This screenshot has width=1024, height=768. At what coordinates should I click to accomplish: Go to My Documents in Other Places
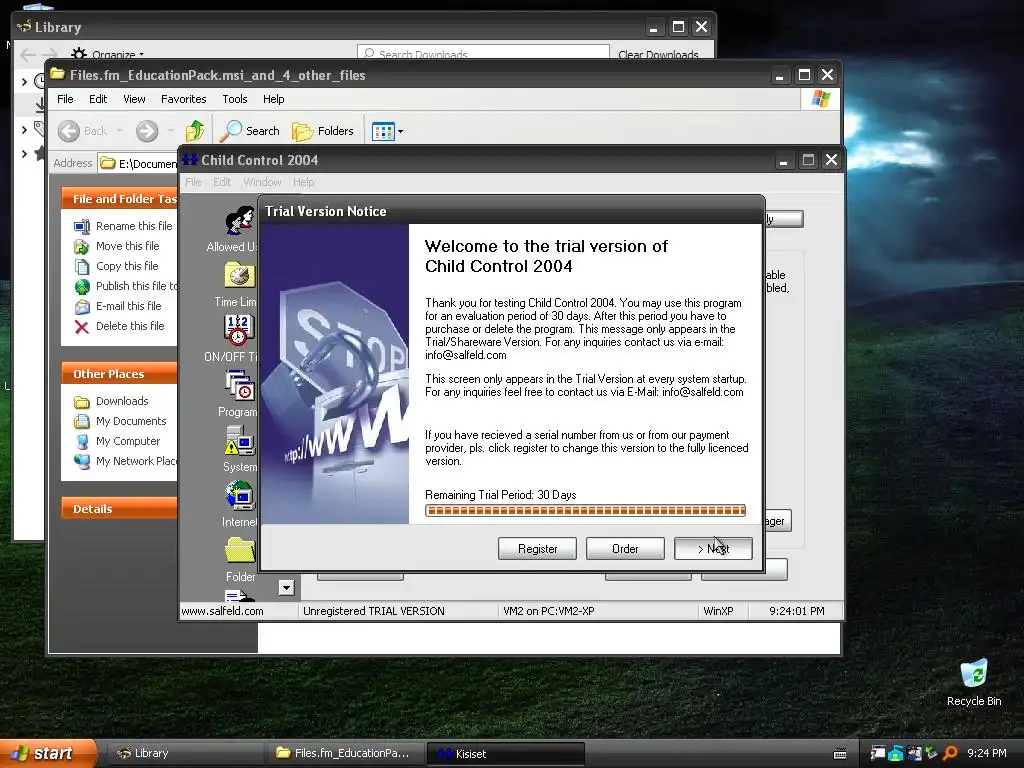(x=131, y=421)
